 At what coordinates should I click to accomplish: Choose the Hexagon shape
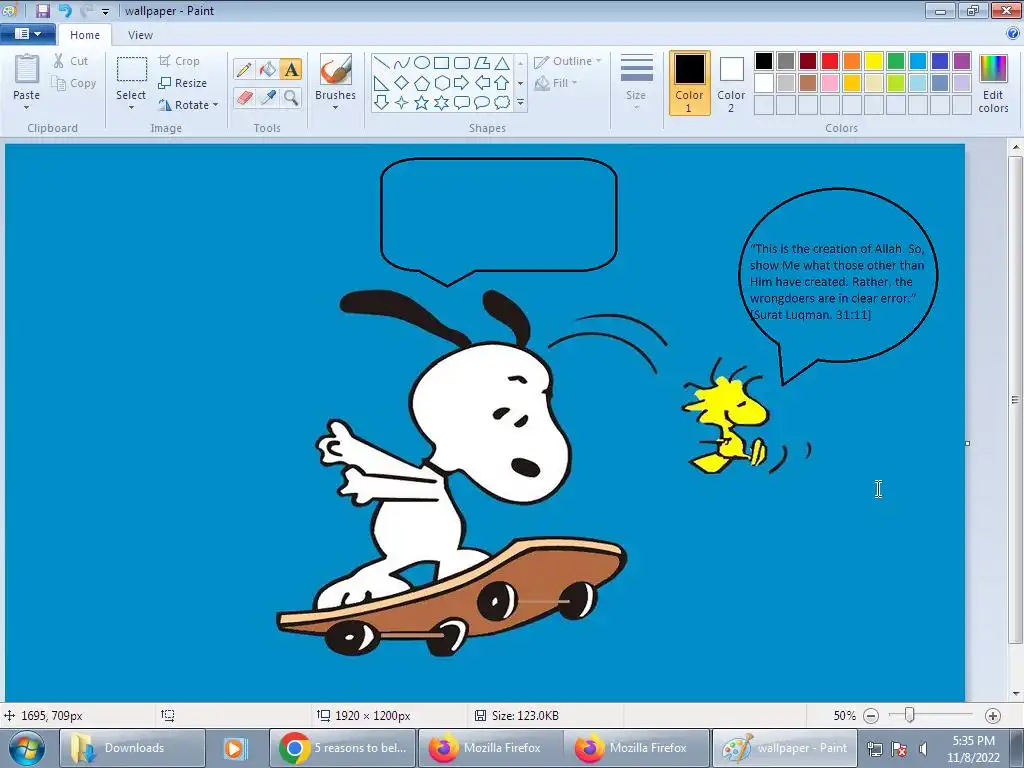click(442, 83)
